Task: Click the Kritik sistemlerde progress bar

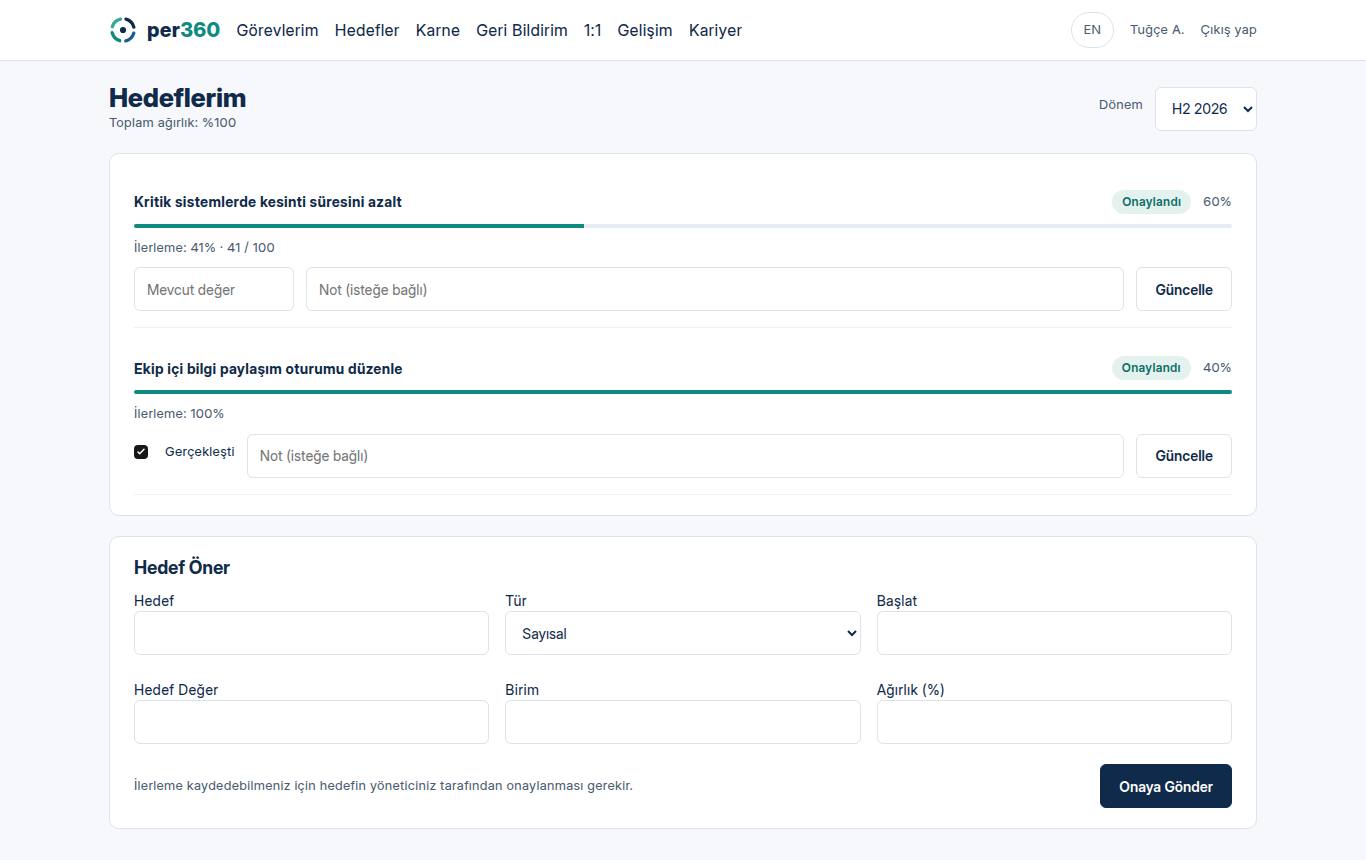Action: coord(683,226)
